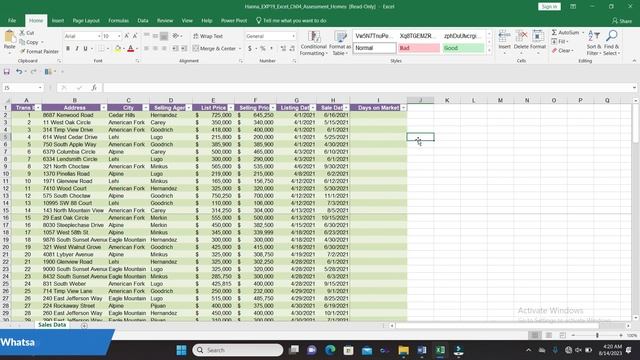The height and width of the screenshot is (360, 640).
Task: Toggle Wrap Text
Action: coord(208,36)
